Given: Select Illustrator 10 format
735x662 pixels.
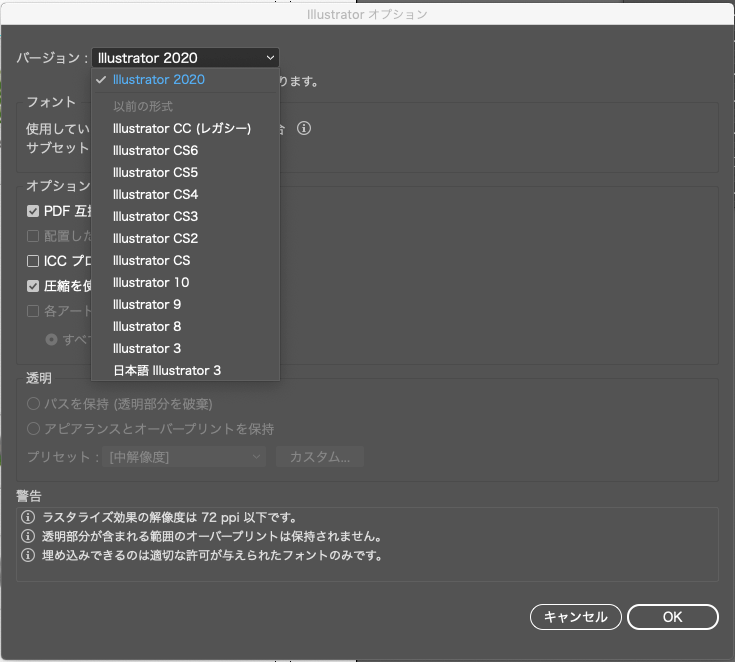Looking at the screenshot, I should [185, 283].
